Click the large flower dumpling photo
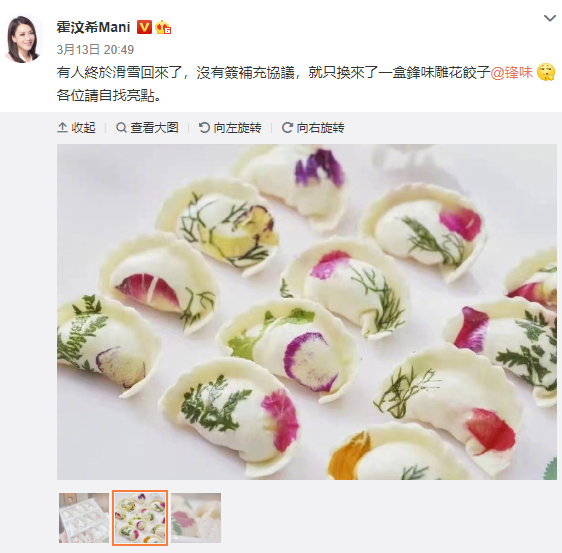 coord(307,312)
